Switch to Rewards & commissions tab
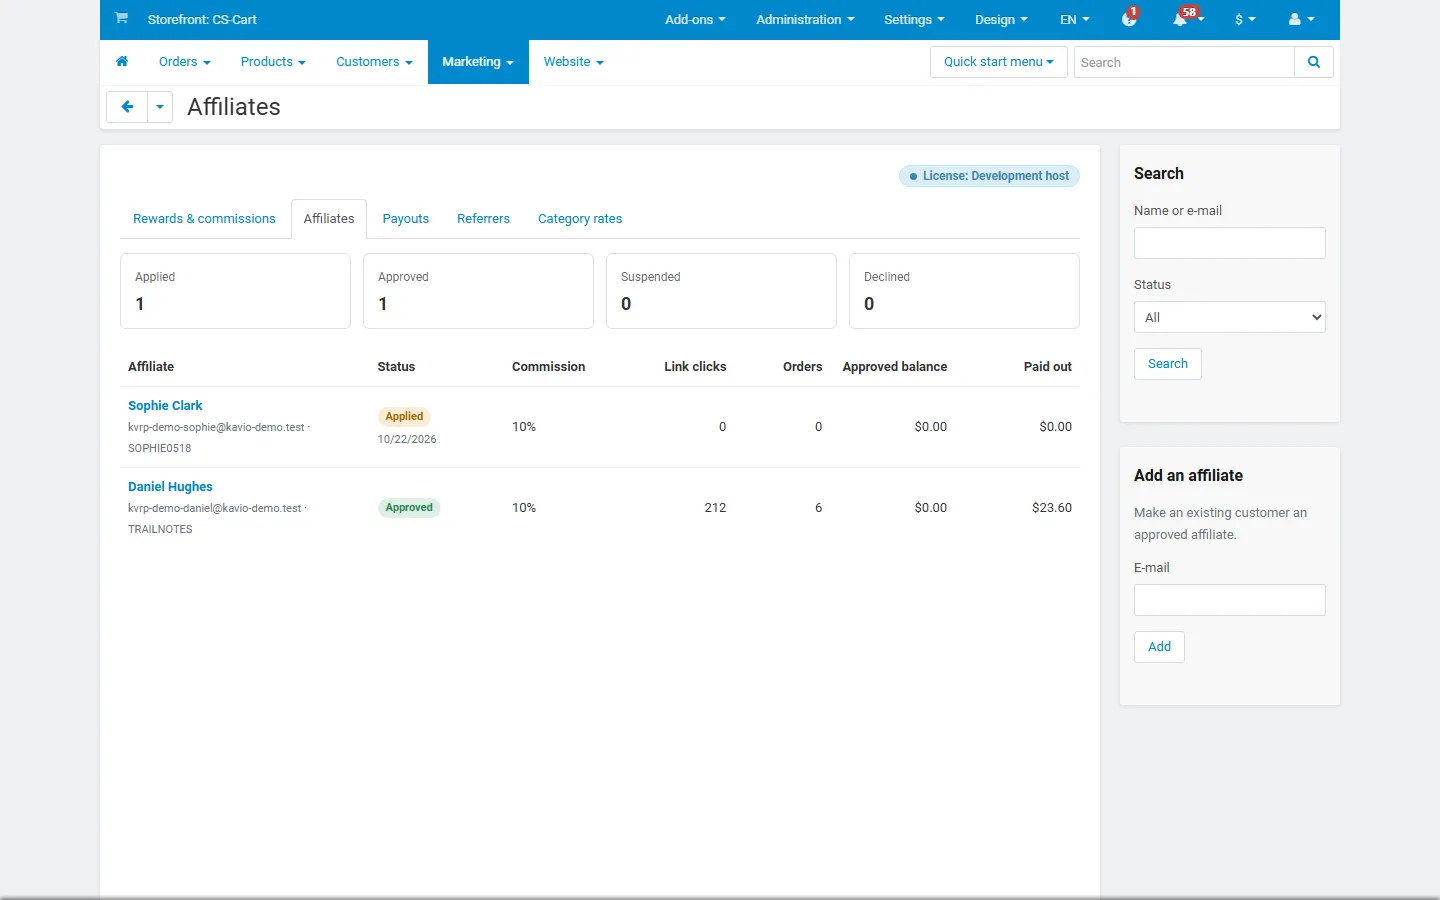This screenshot has height=900, width=1440. click(204, 219)
